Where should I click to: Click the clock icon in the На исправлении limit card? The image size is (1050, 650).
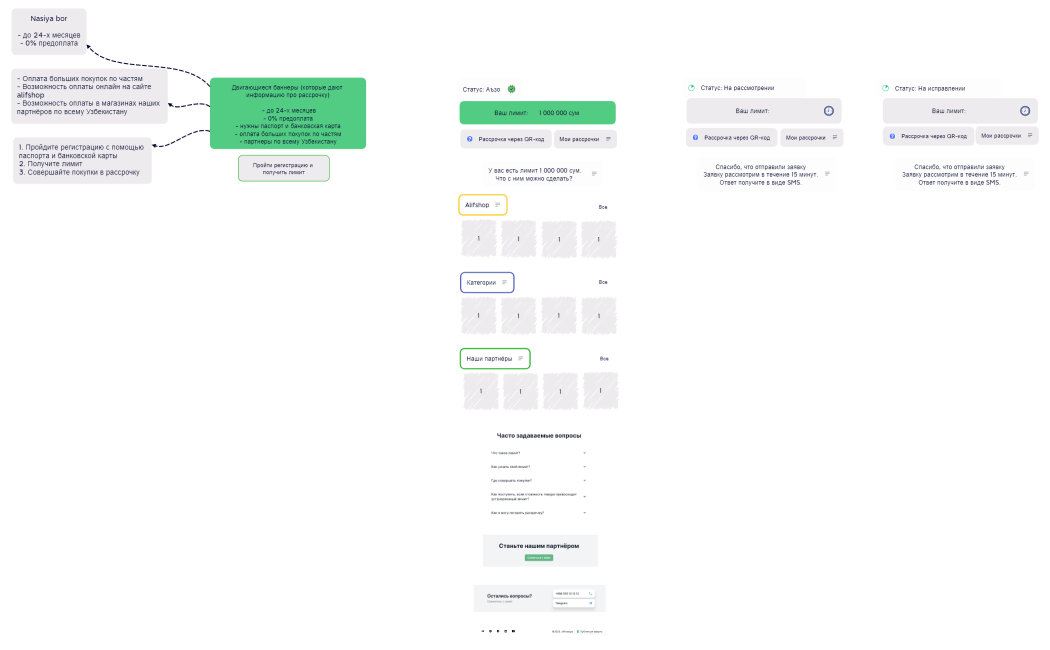[1025, 111]
